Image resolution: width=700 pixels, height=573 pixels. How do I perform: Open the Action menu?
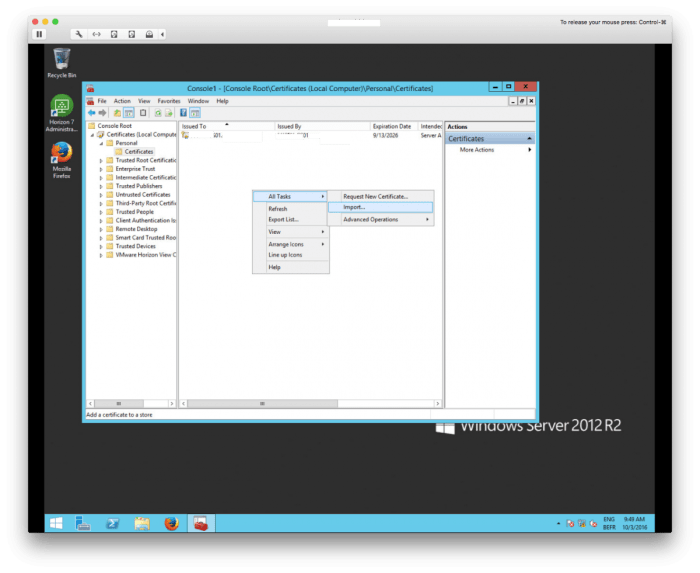(122, 101)
